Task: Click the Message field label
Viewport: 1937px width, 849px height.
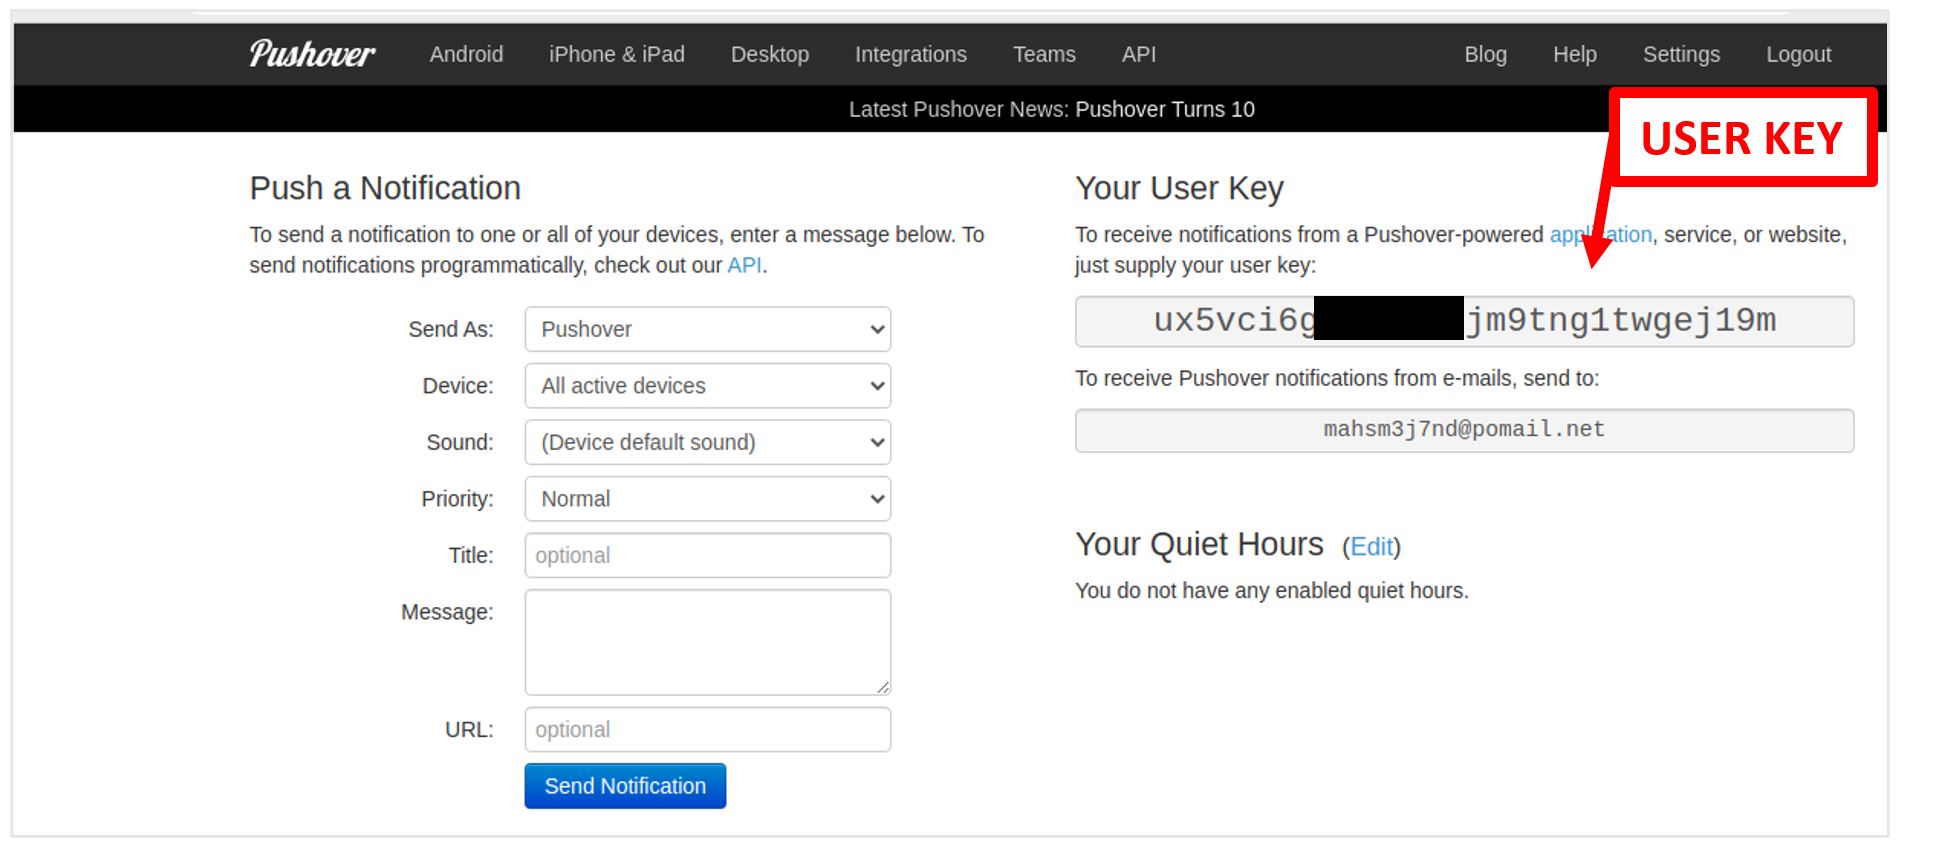Action: click(x=447, y=612)
